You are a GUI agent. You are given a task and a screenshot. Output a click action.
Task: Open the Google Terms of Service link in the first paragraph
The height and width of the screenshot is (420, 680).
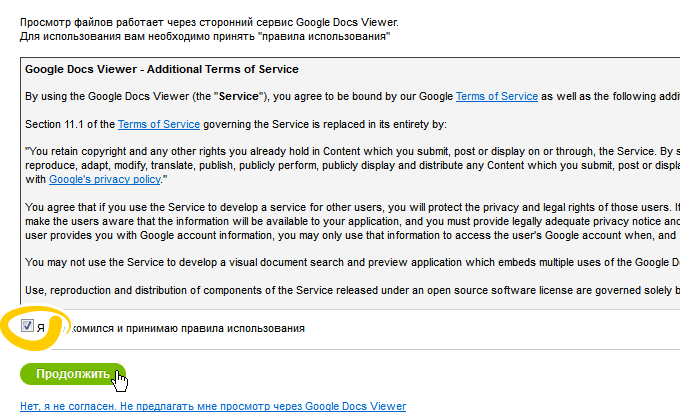[x=497, y=96]
